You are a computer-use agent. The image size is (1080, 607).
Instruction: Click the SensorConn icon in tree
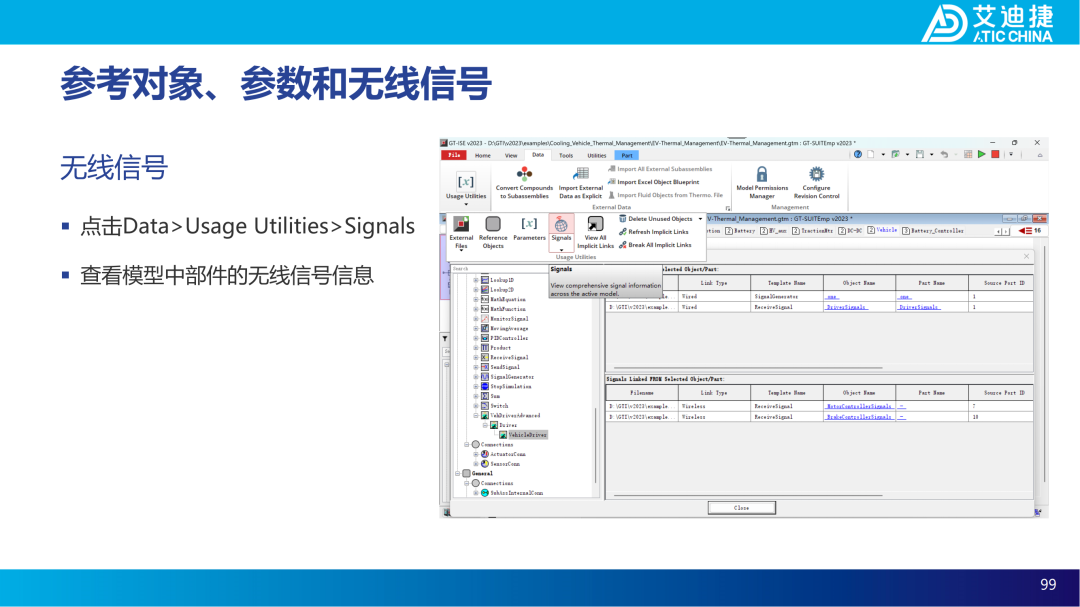click(485, 464)
